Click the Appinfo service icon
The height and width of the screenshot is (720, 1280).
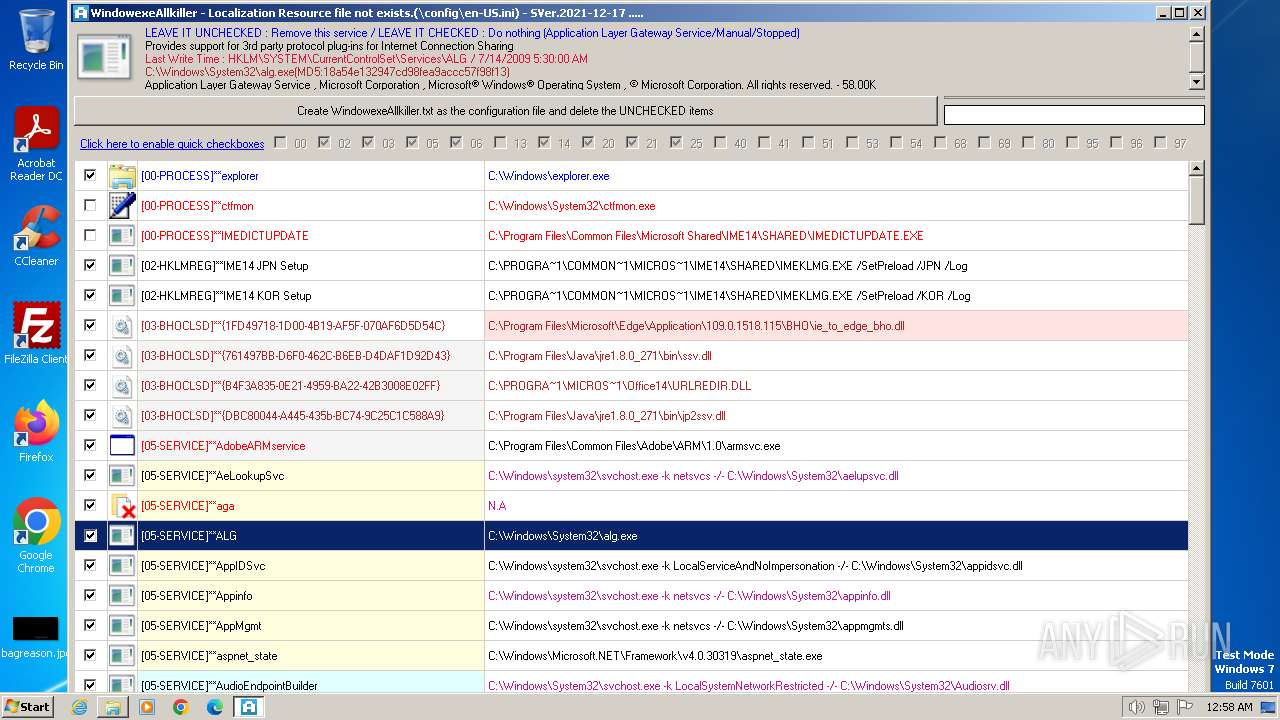pyautogui.click(x=122, y=596)
